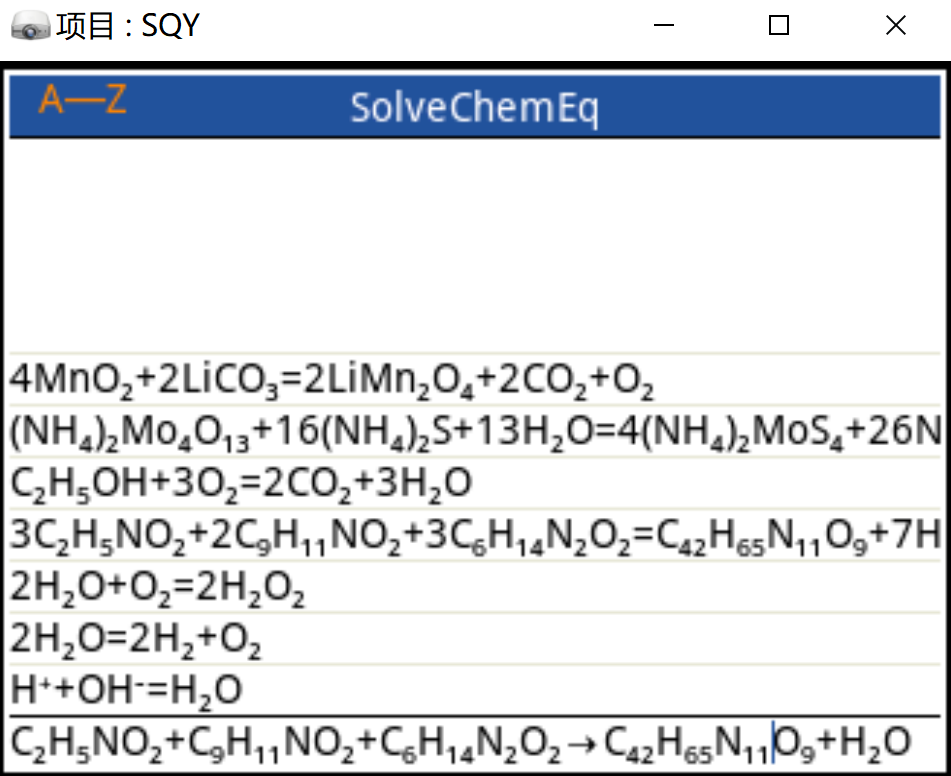Screen dimensions: 951x776
Task: Click the orange A—Z alpha indicator
Action: coord(83,99)
